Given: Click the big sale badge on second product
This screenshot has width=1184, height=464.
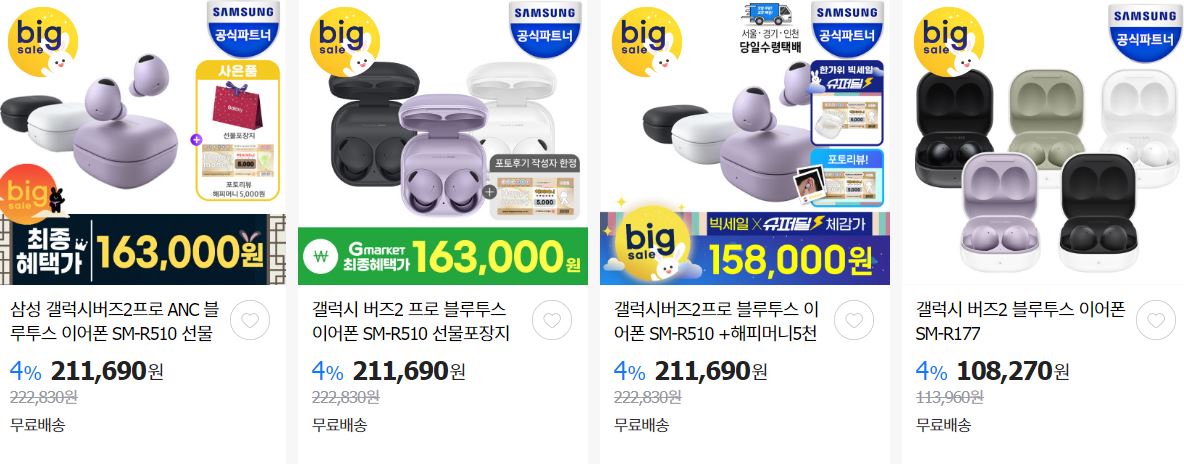Looking at the screenshot, I should pos(344,42).
